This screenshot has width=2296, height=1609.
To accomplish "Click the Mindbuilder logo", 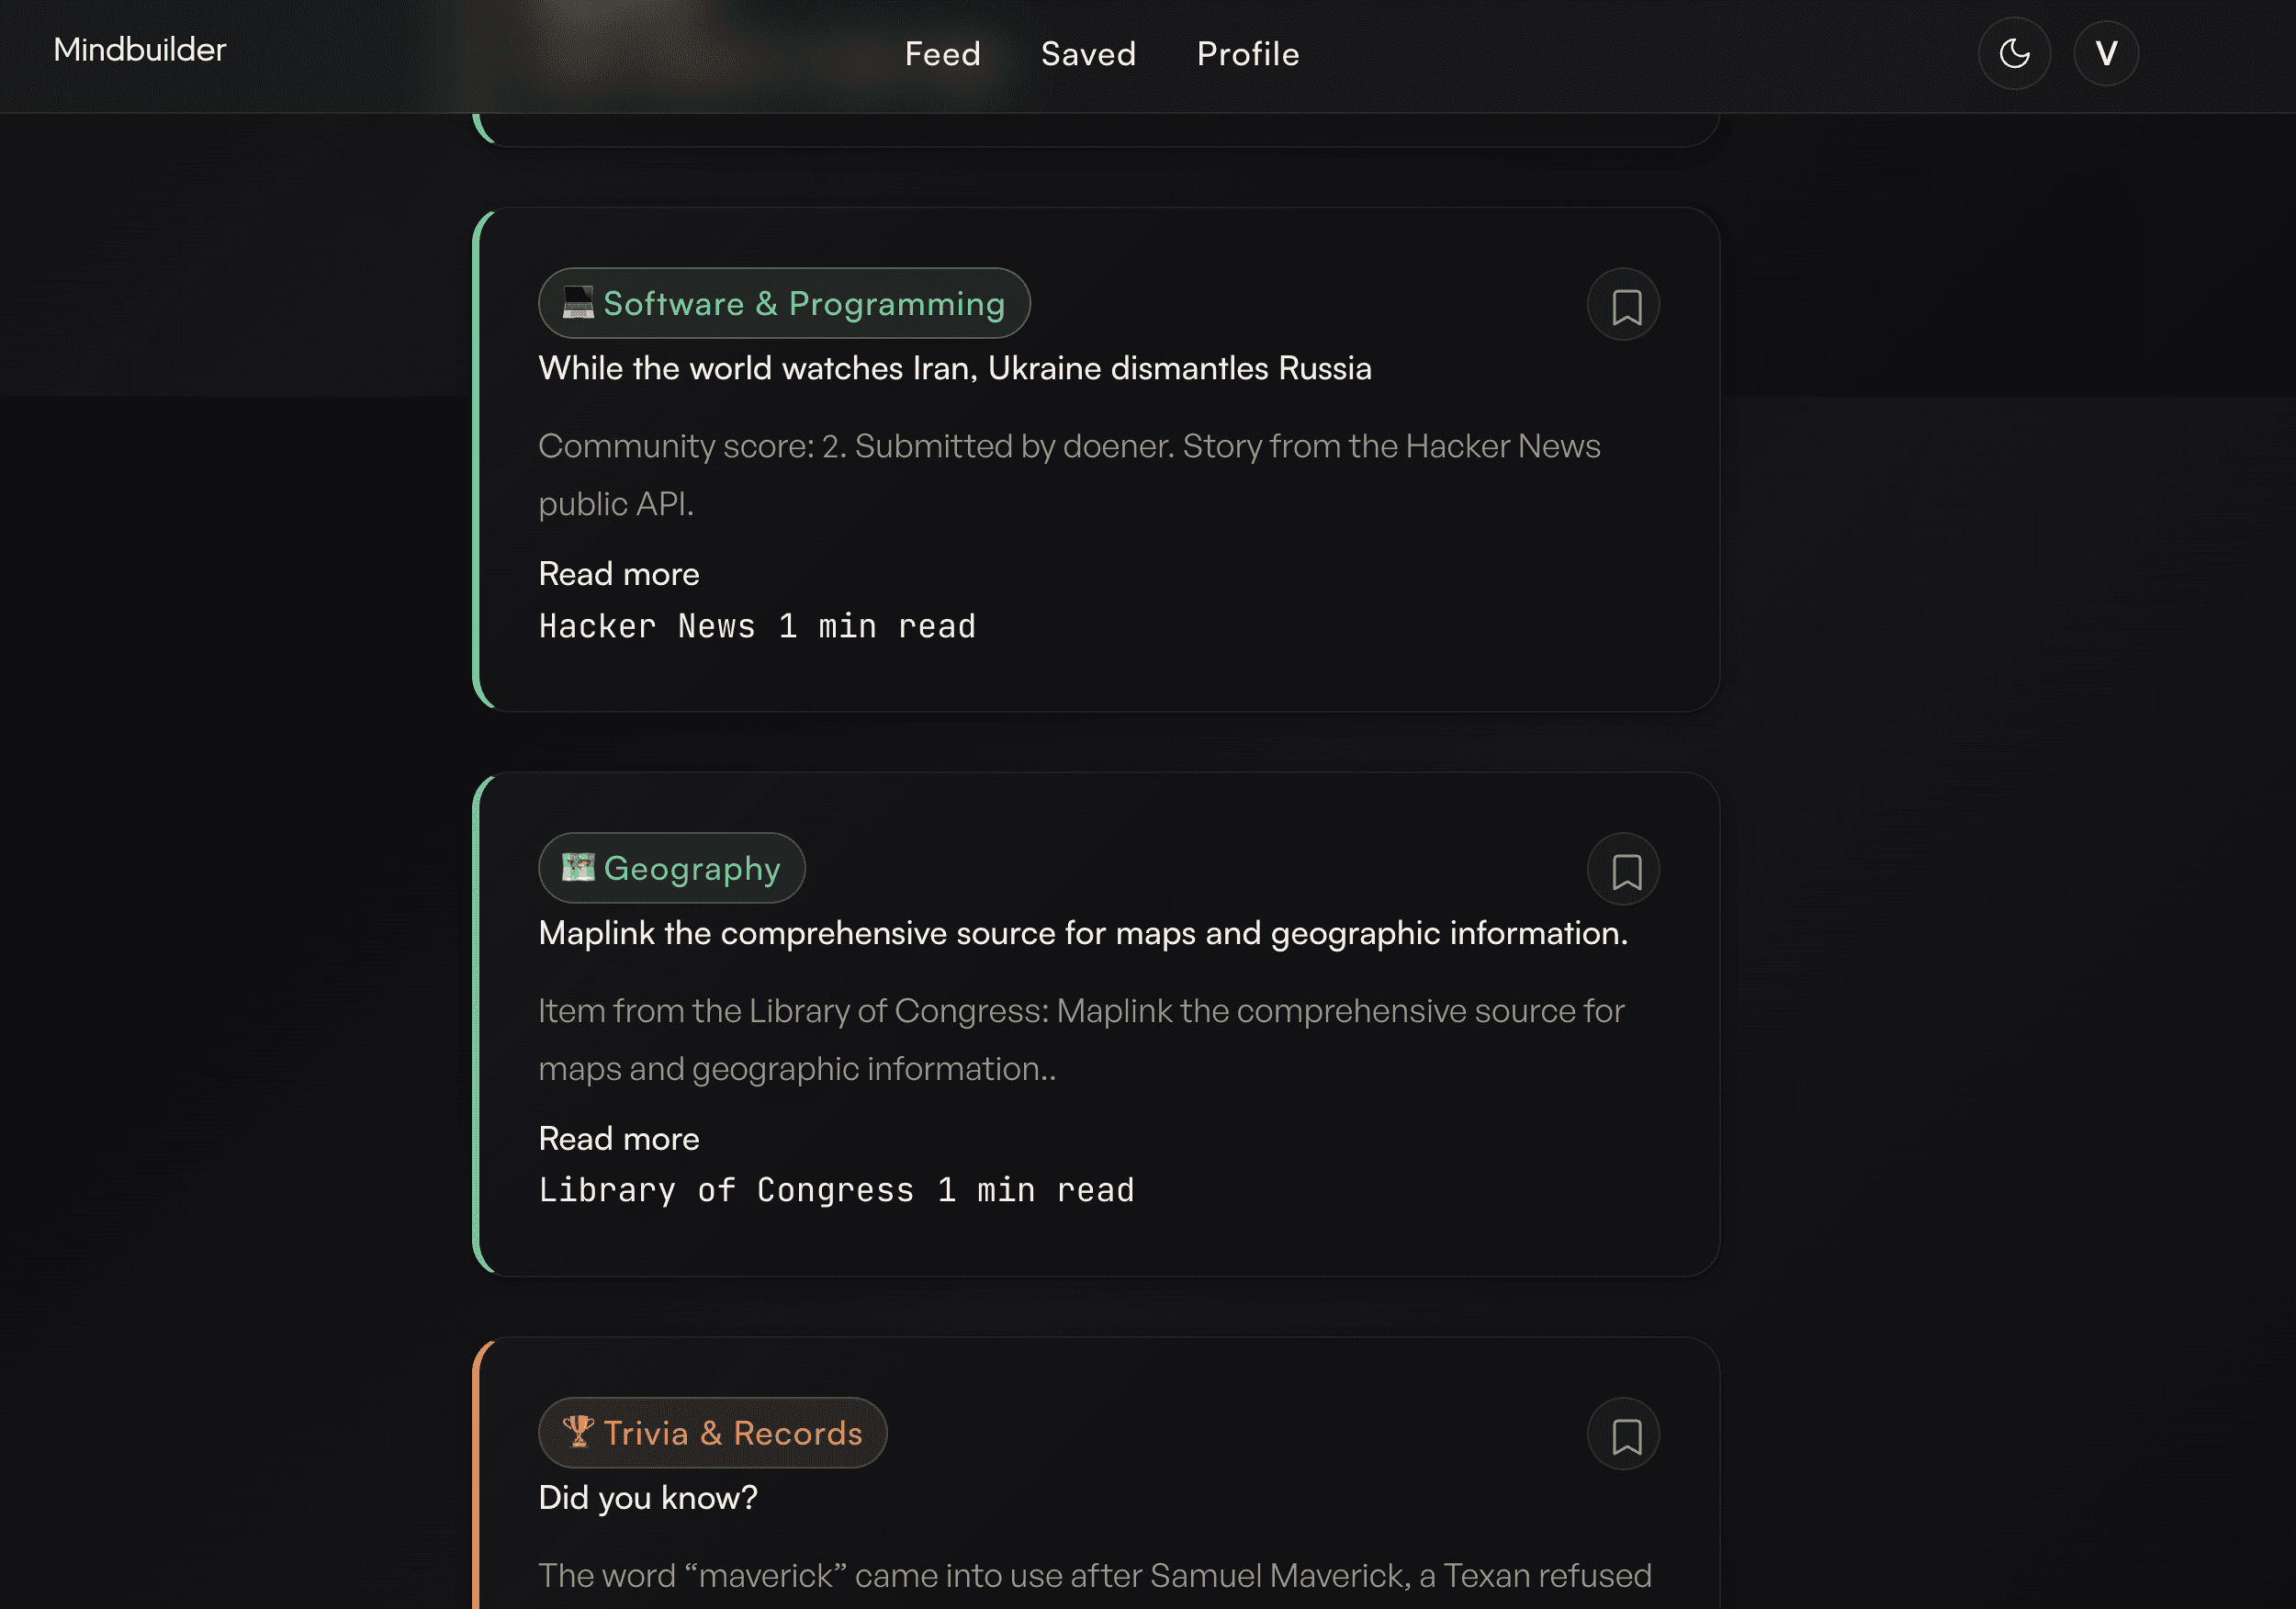I will point(139,49).
